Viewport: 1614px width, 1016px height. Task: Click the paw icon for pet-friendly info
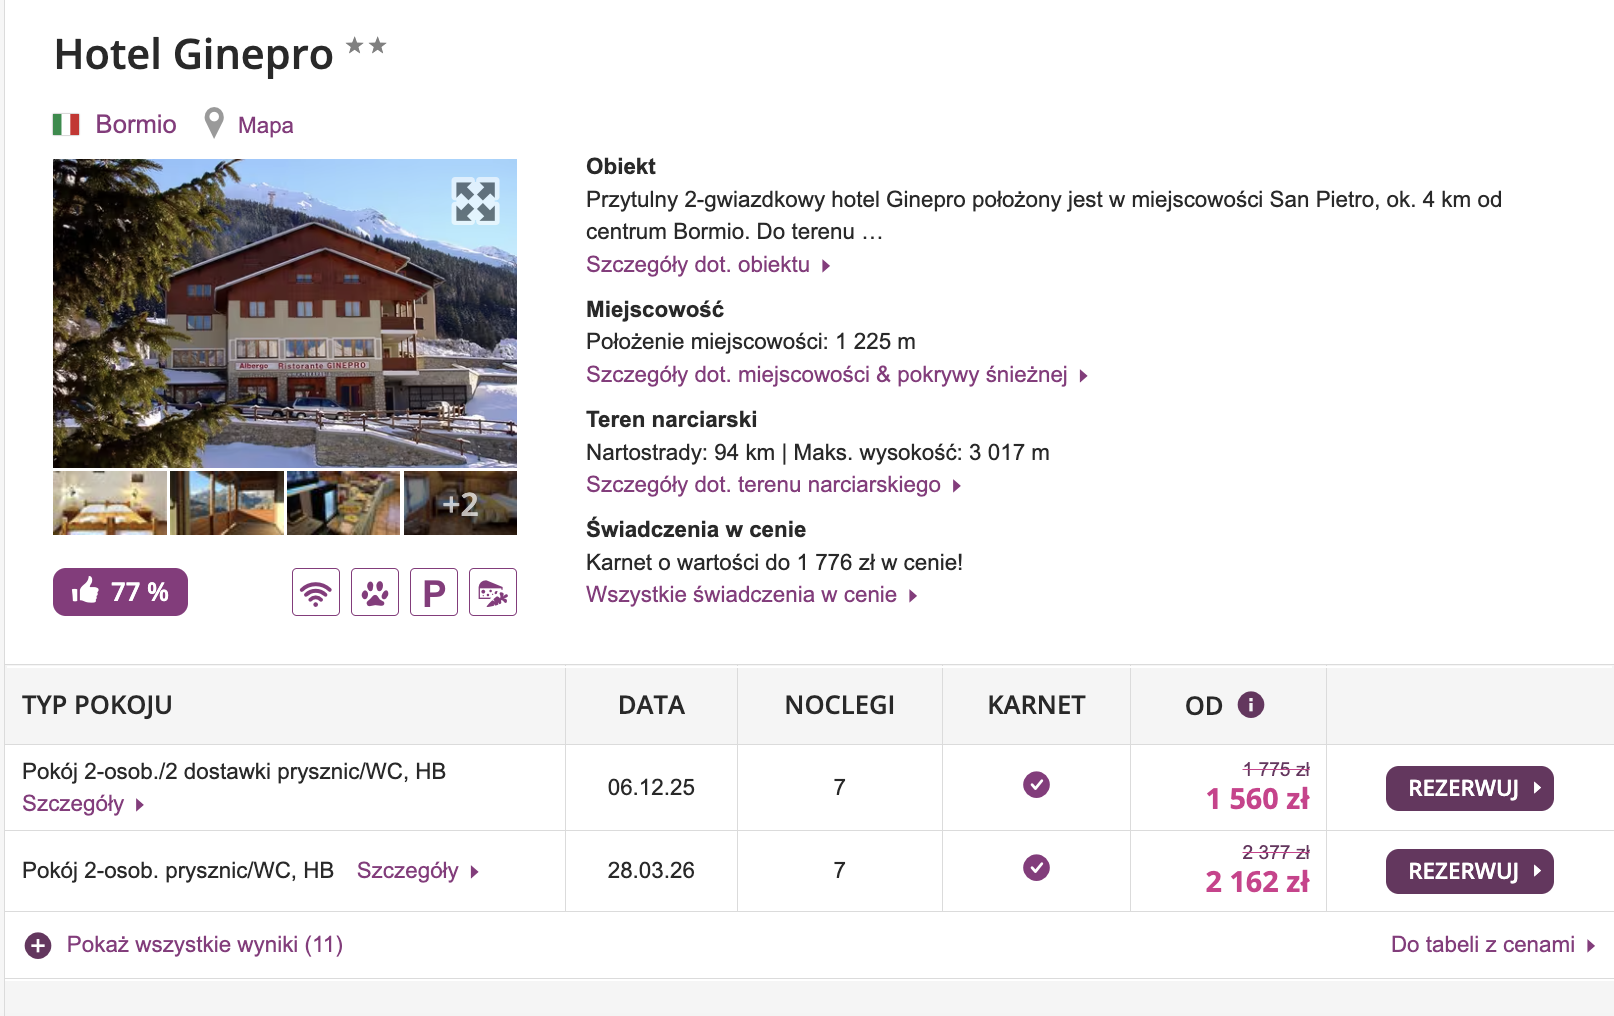coord(374,592)
